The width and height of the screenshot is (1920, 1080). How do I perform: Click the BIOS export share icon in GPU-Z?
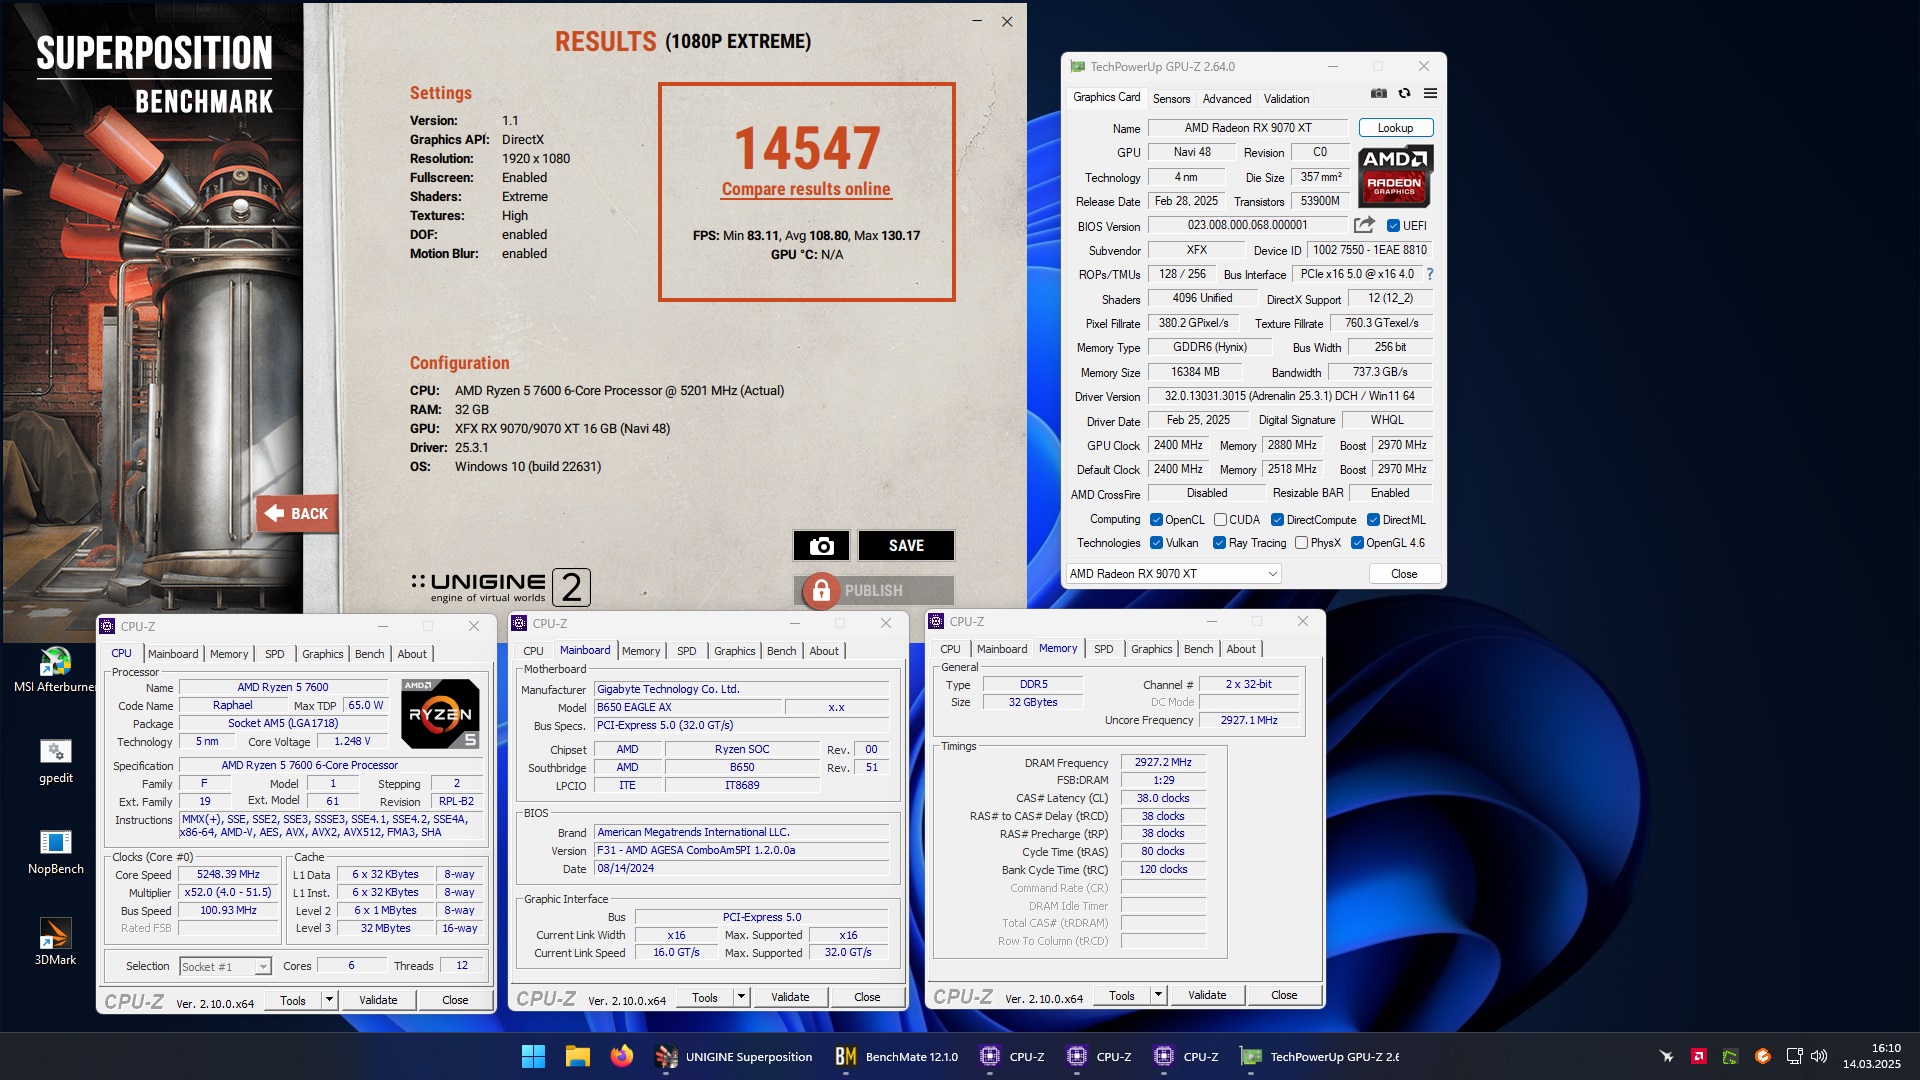click(1364, 225)
